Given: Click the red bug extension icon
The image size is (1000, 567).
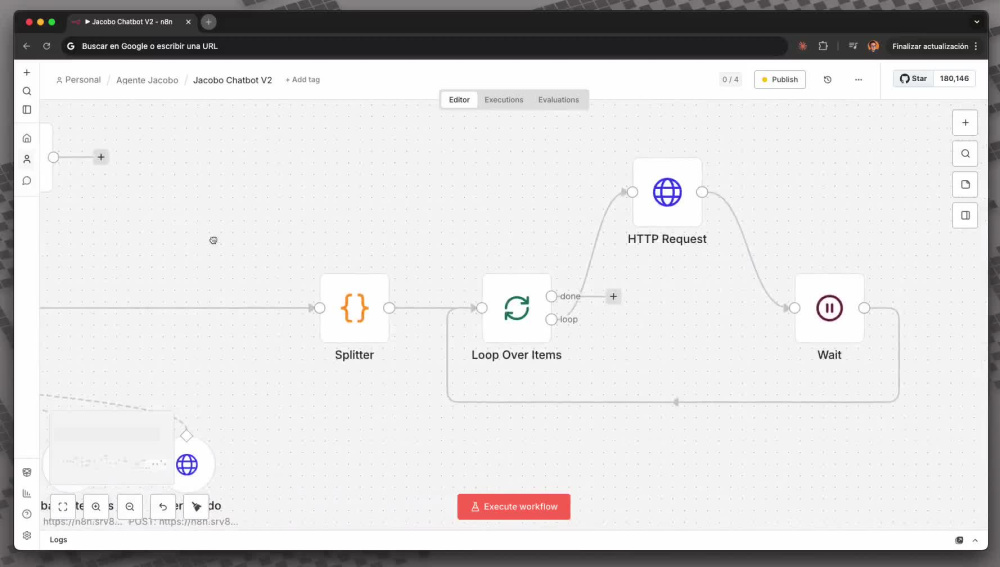Looking at the screenshot, I should (x=802, y=46).
